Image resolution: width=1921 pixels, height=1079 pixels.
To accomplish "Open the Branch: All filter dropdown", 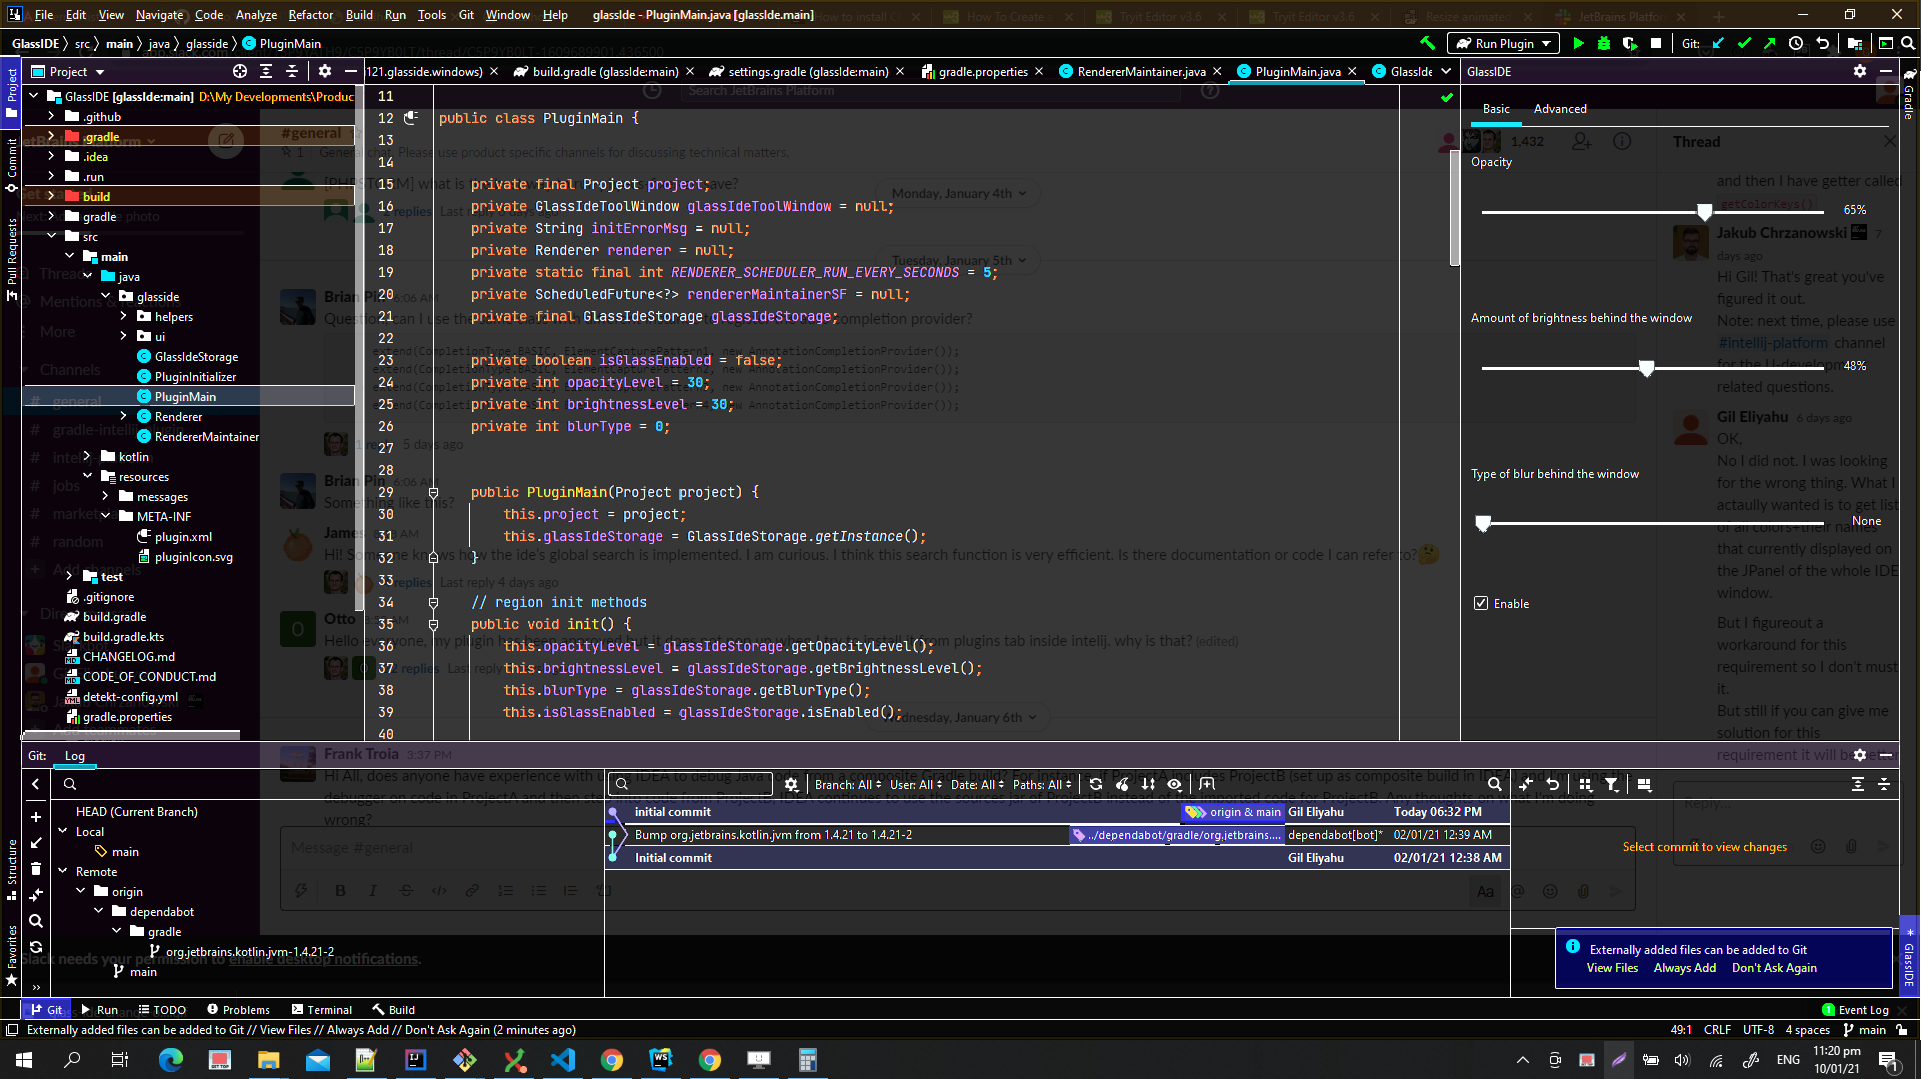I will (848, 784).
